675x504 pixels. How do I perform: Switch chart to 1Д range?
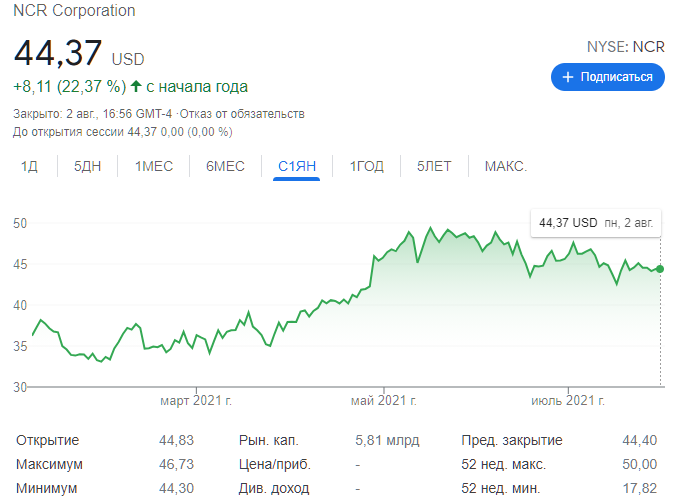(x=29, y=167)
